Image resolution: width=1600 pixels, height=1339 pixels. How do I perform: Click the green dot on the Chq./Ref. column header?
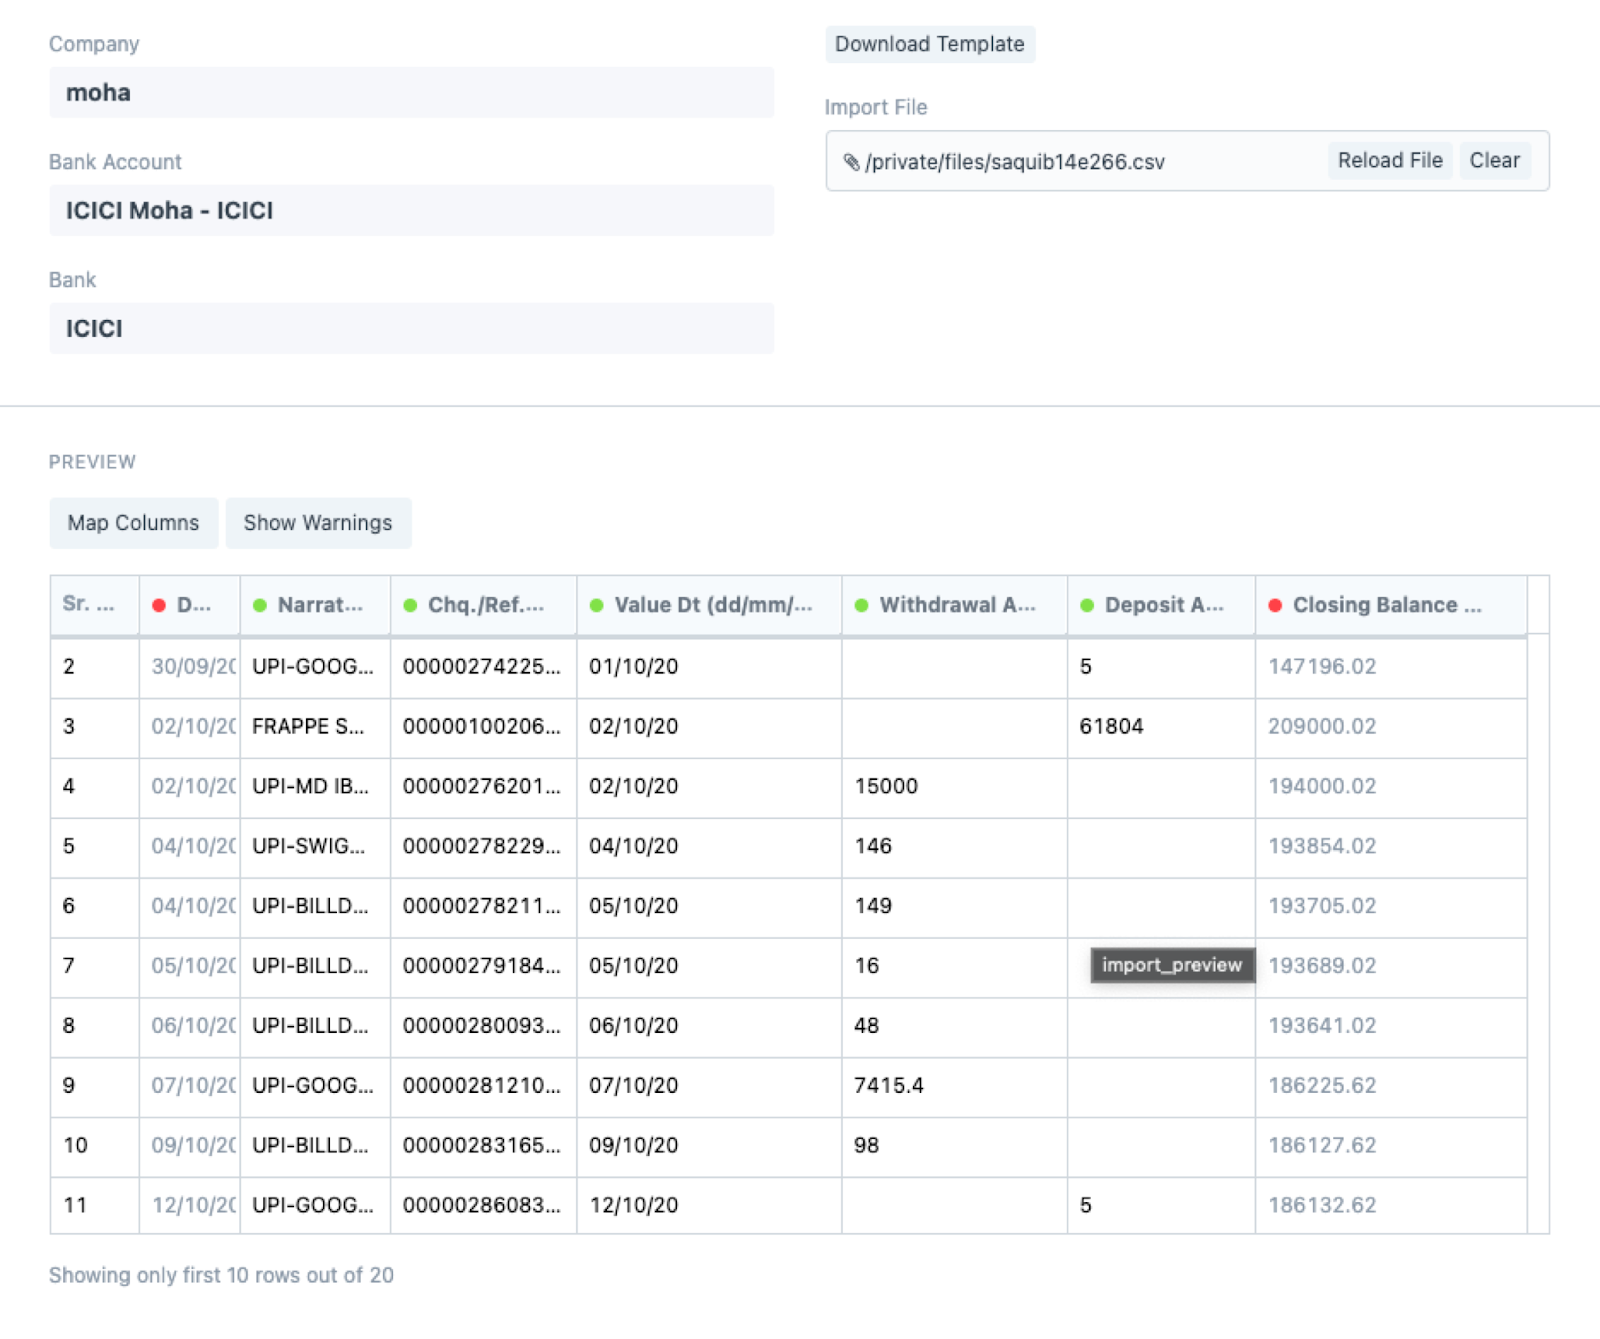click(409, 604)
